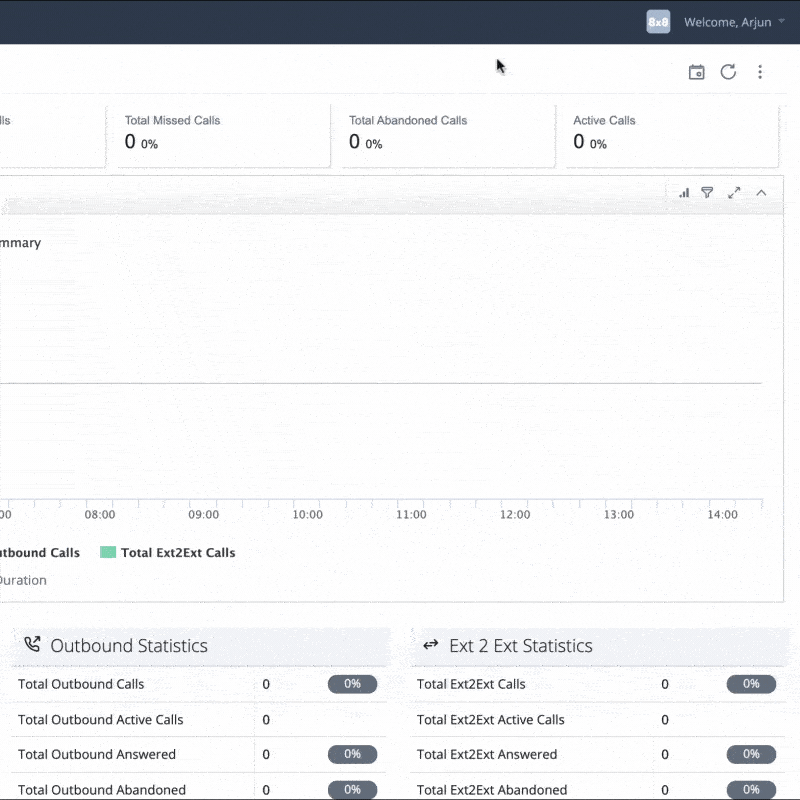
Task: Click the Total Ext2Ext Abandoned row label
Action: point(492,789)
